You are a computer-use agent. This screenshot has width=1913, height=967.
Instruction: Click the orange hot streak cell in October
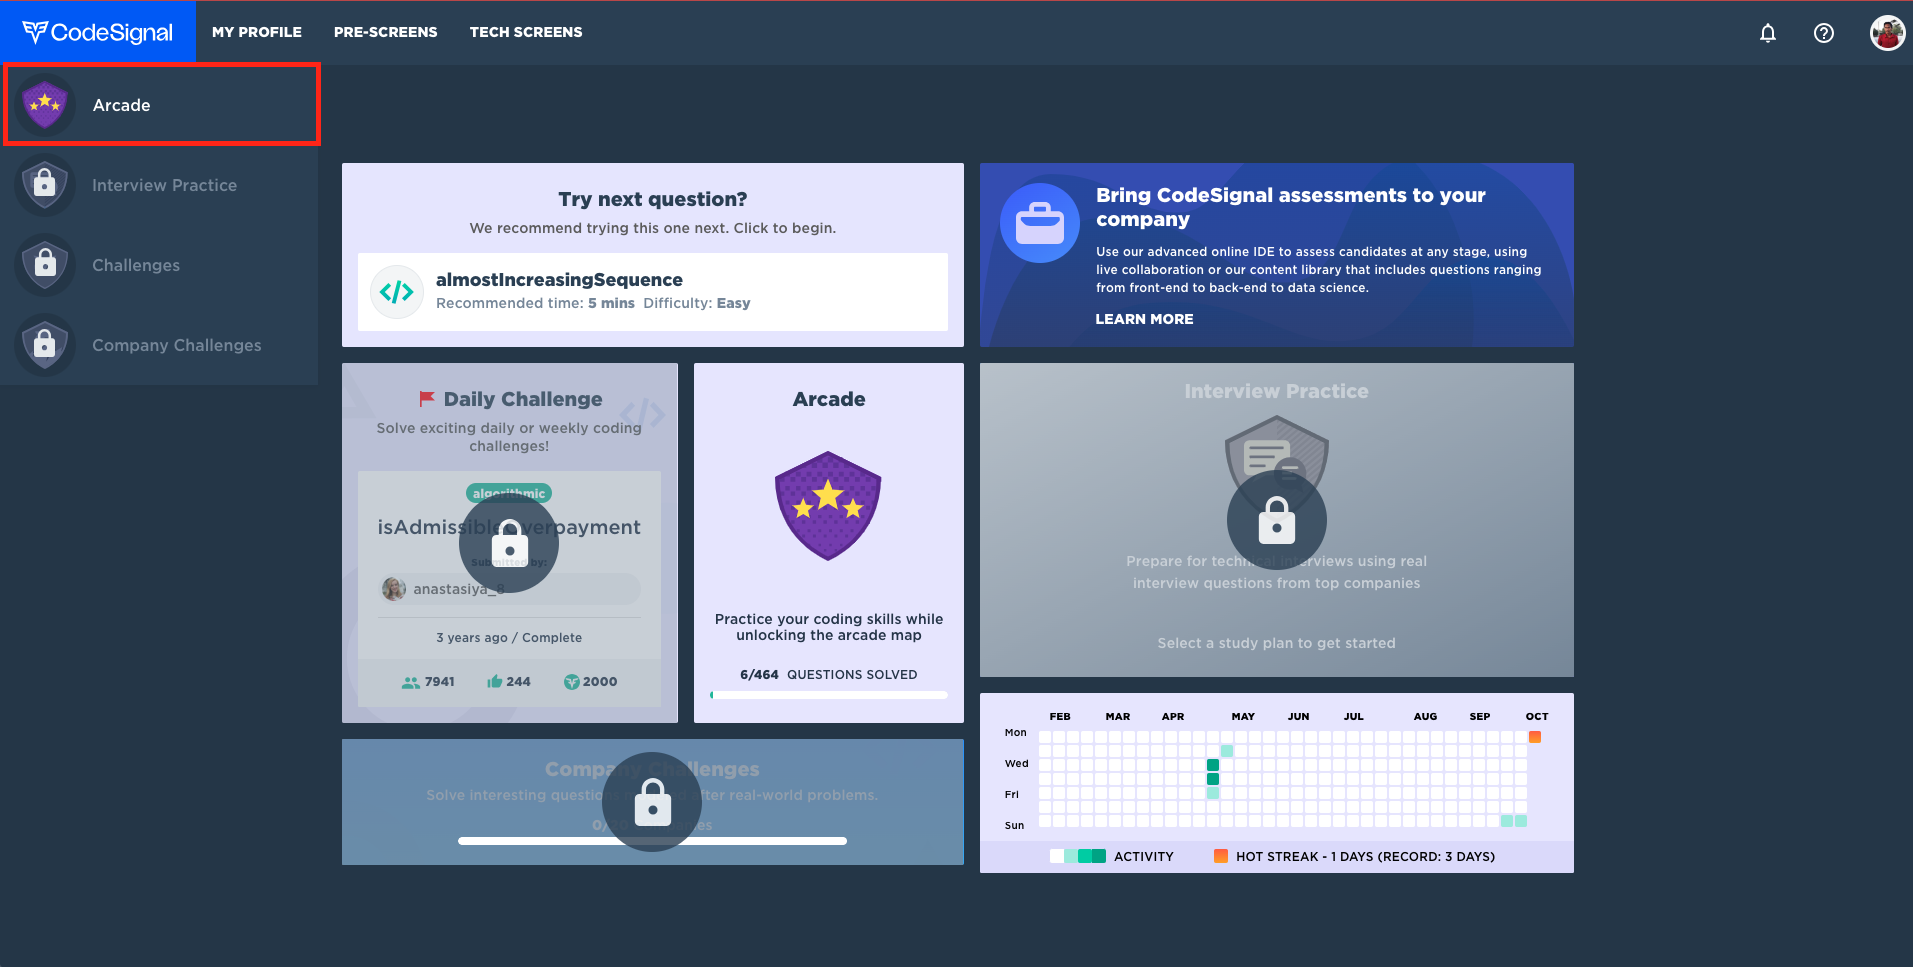[1535, 737]
